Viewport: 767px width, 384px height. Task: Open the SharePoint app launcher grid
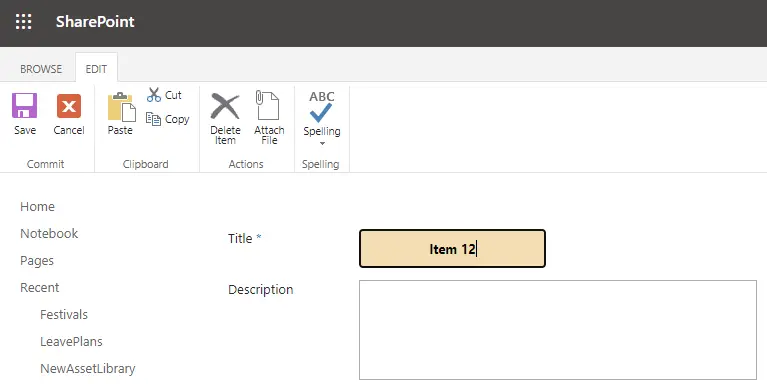[23, 22]
